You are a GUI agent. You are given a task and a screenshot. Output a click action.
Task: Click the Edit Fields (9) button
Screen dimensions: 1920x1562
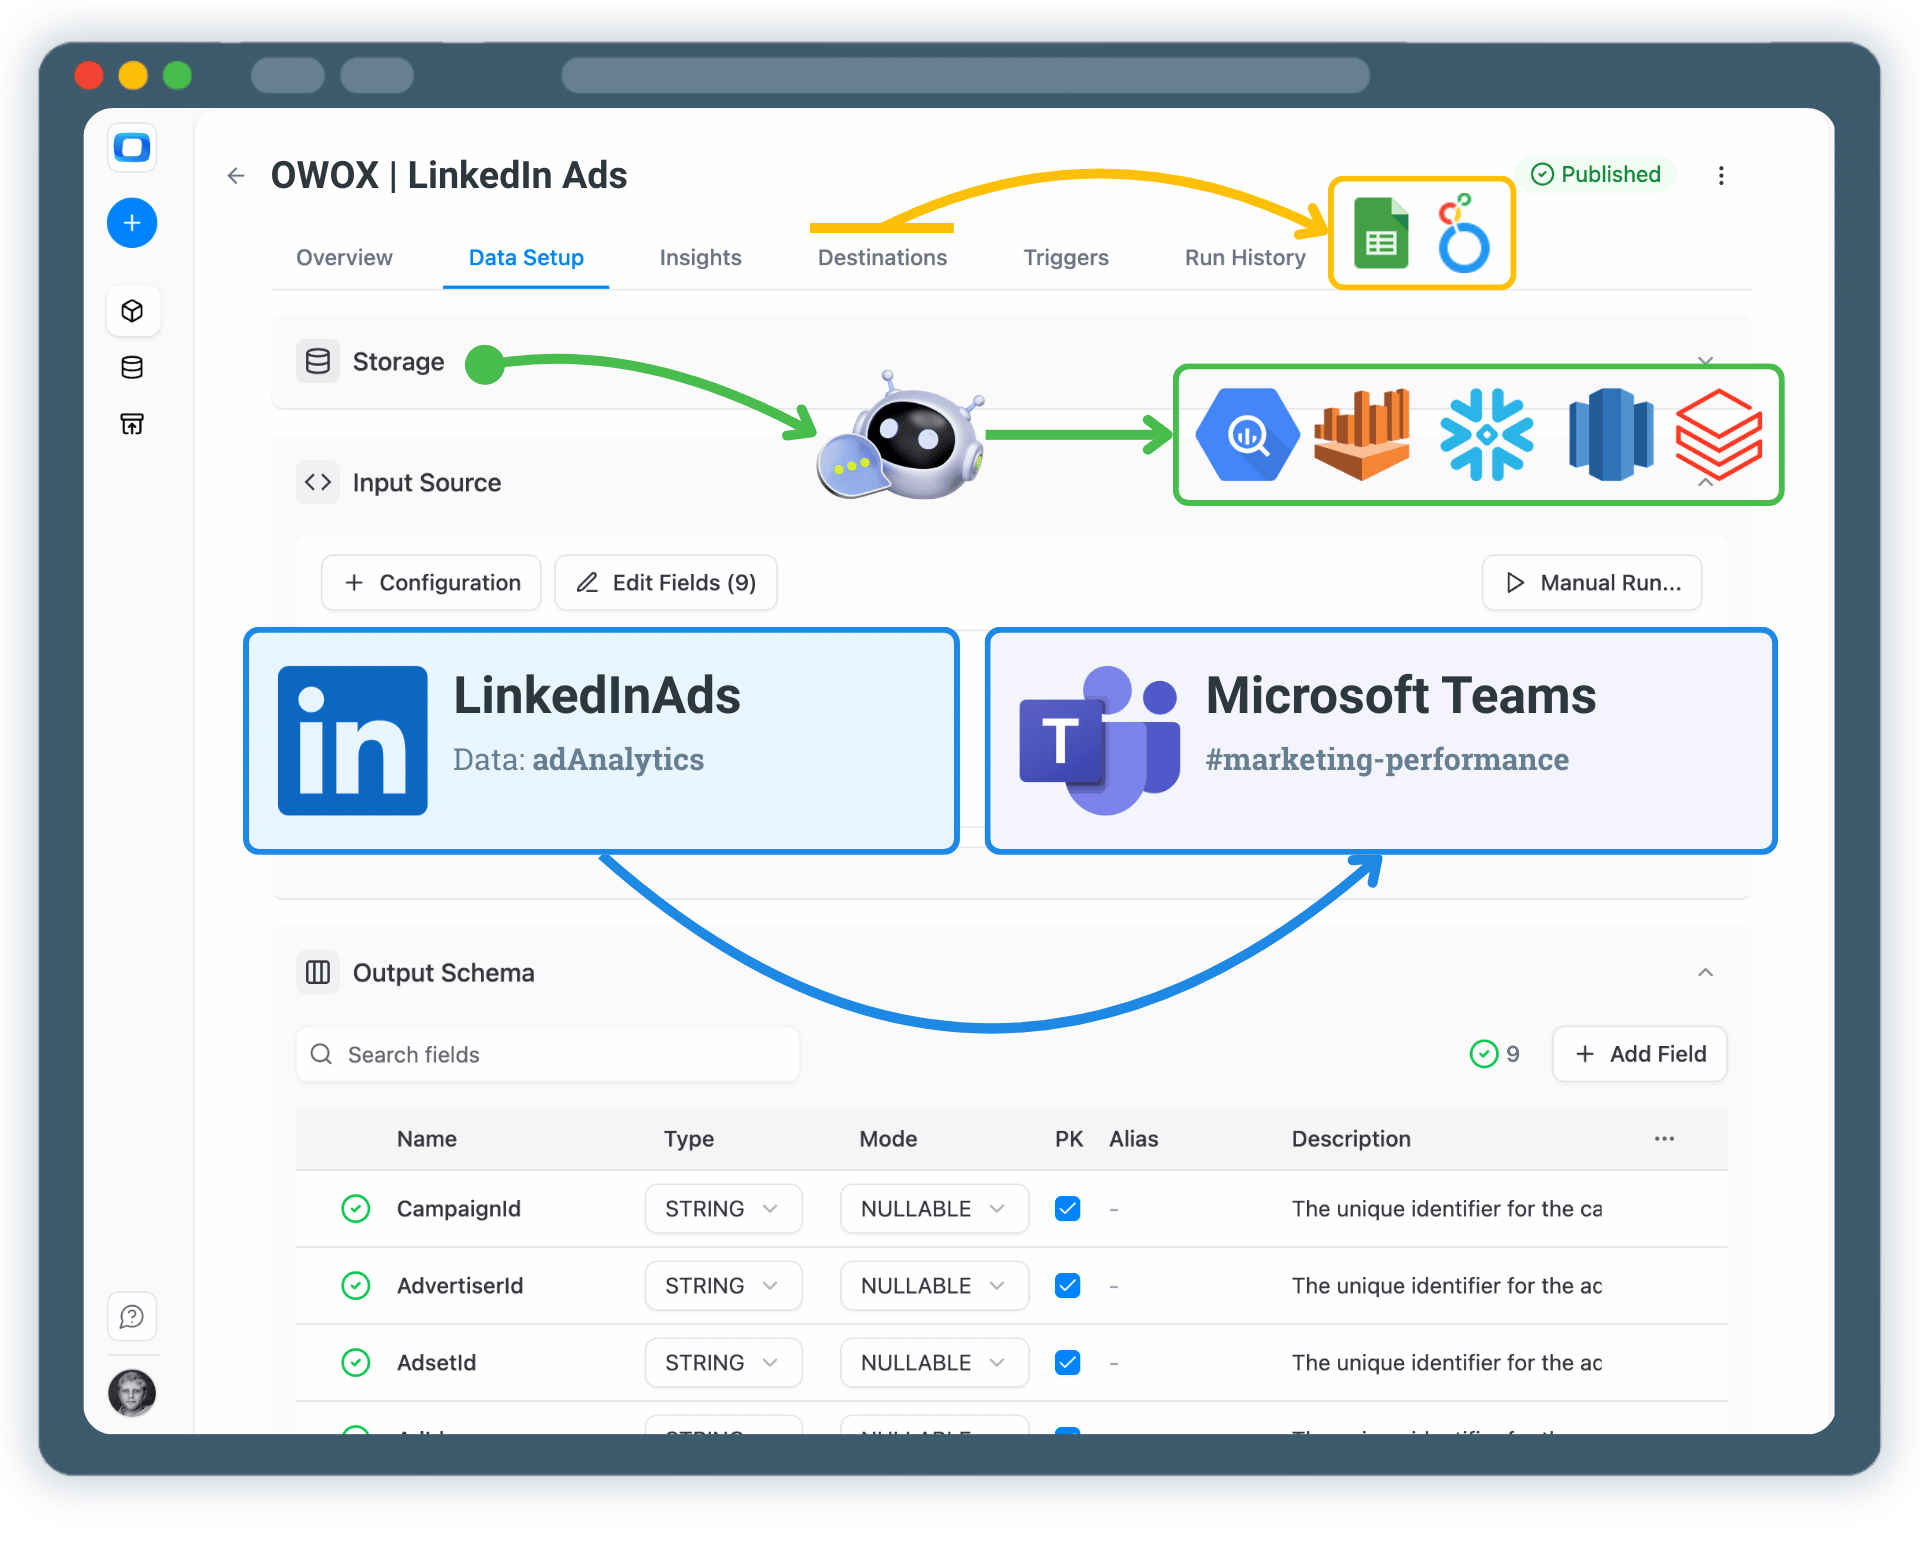665,582
